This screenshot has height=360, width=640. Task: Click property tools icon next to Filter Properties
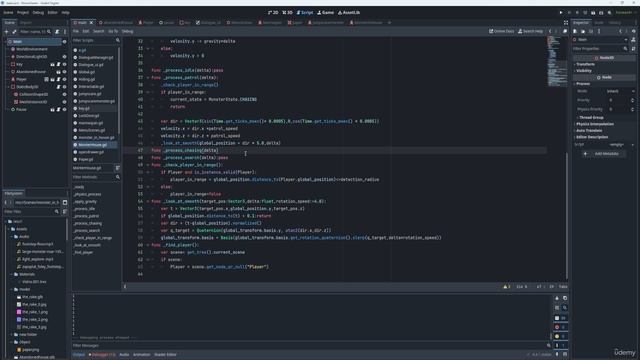[x=633, y=49]
